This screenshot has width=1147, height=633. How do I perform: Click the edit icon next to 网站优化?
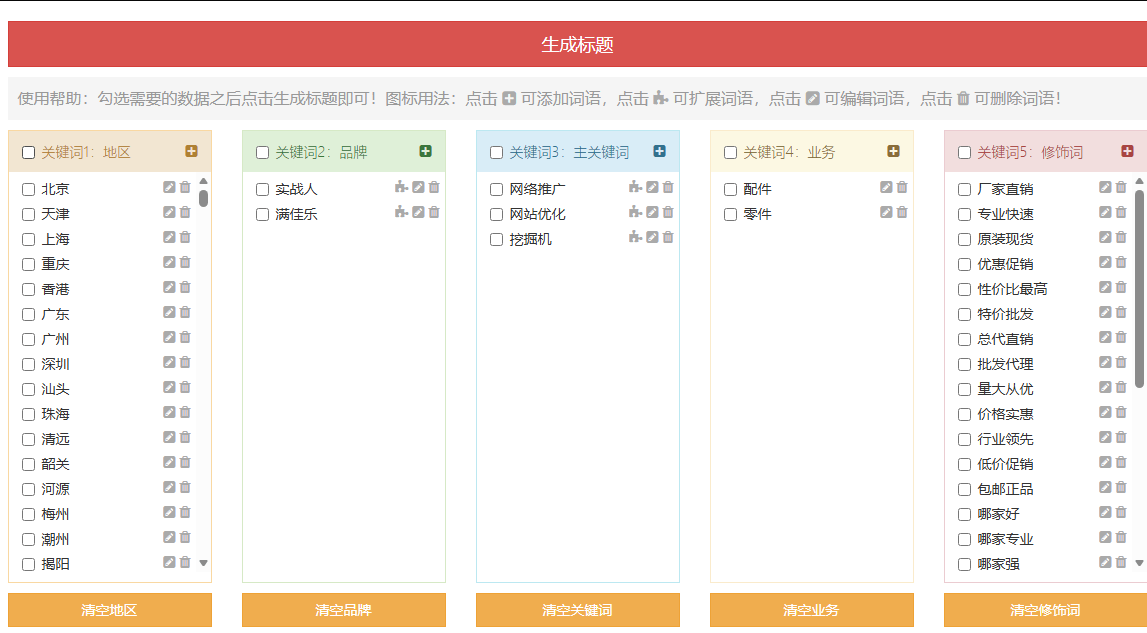point(652,212)
